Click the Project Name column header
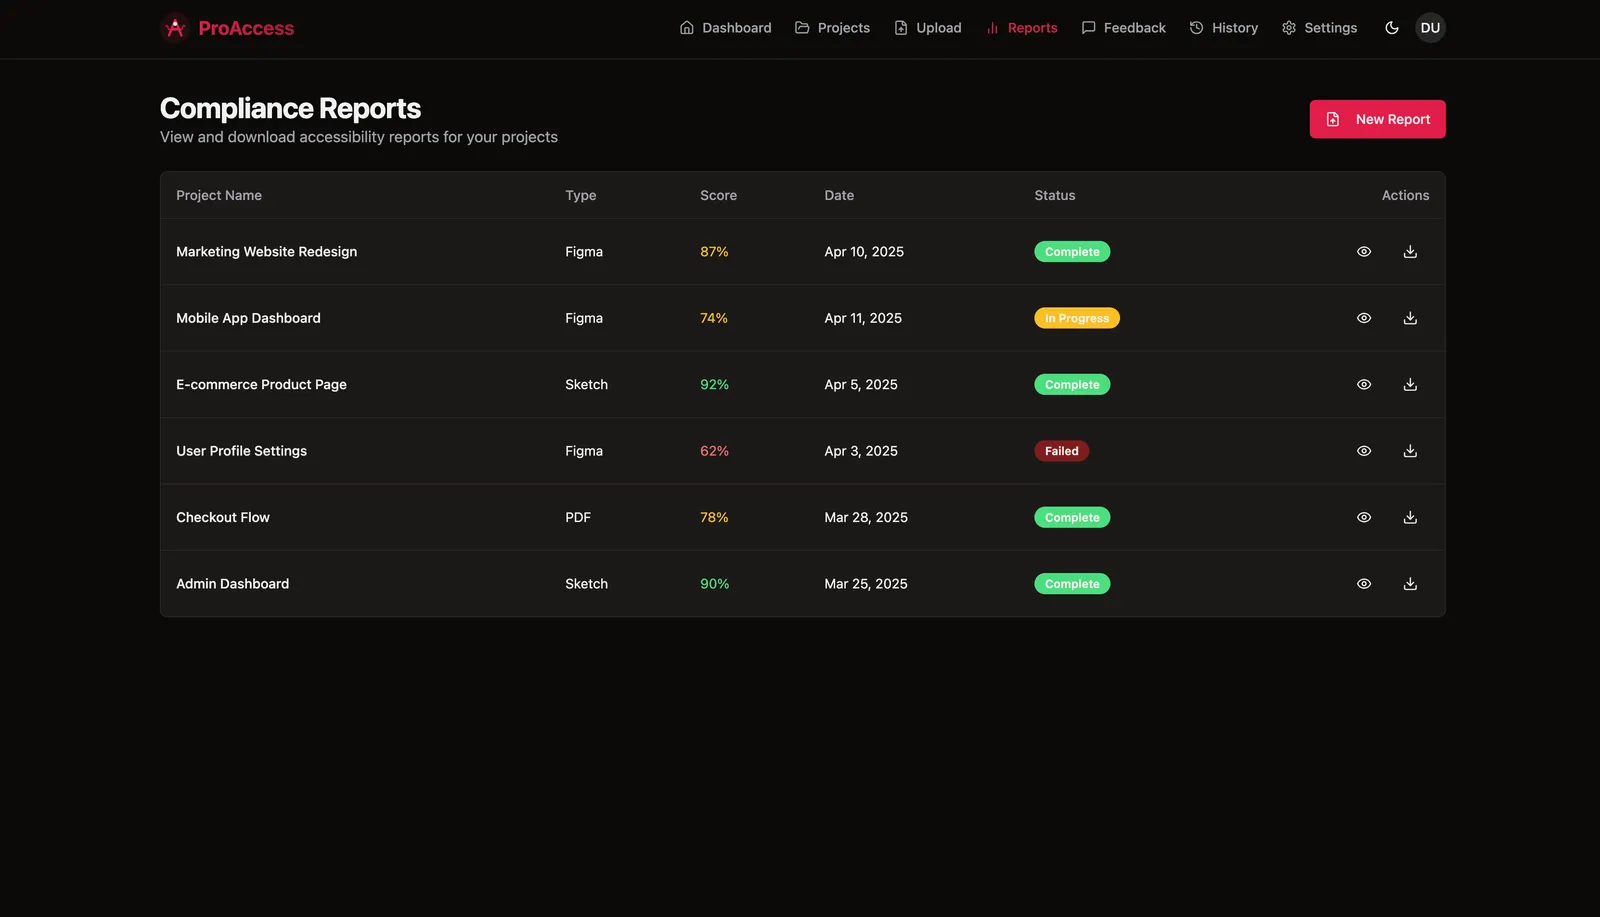The height and width of the screenshot is (917, 1600). (219, 195)
